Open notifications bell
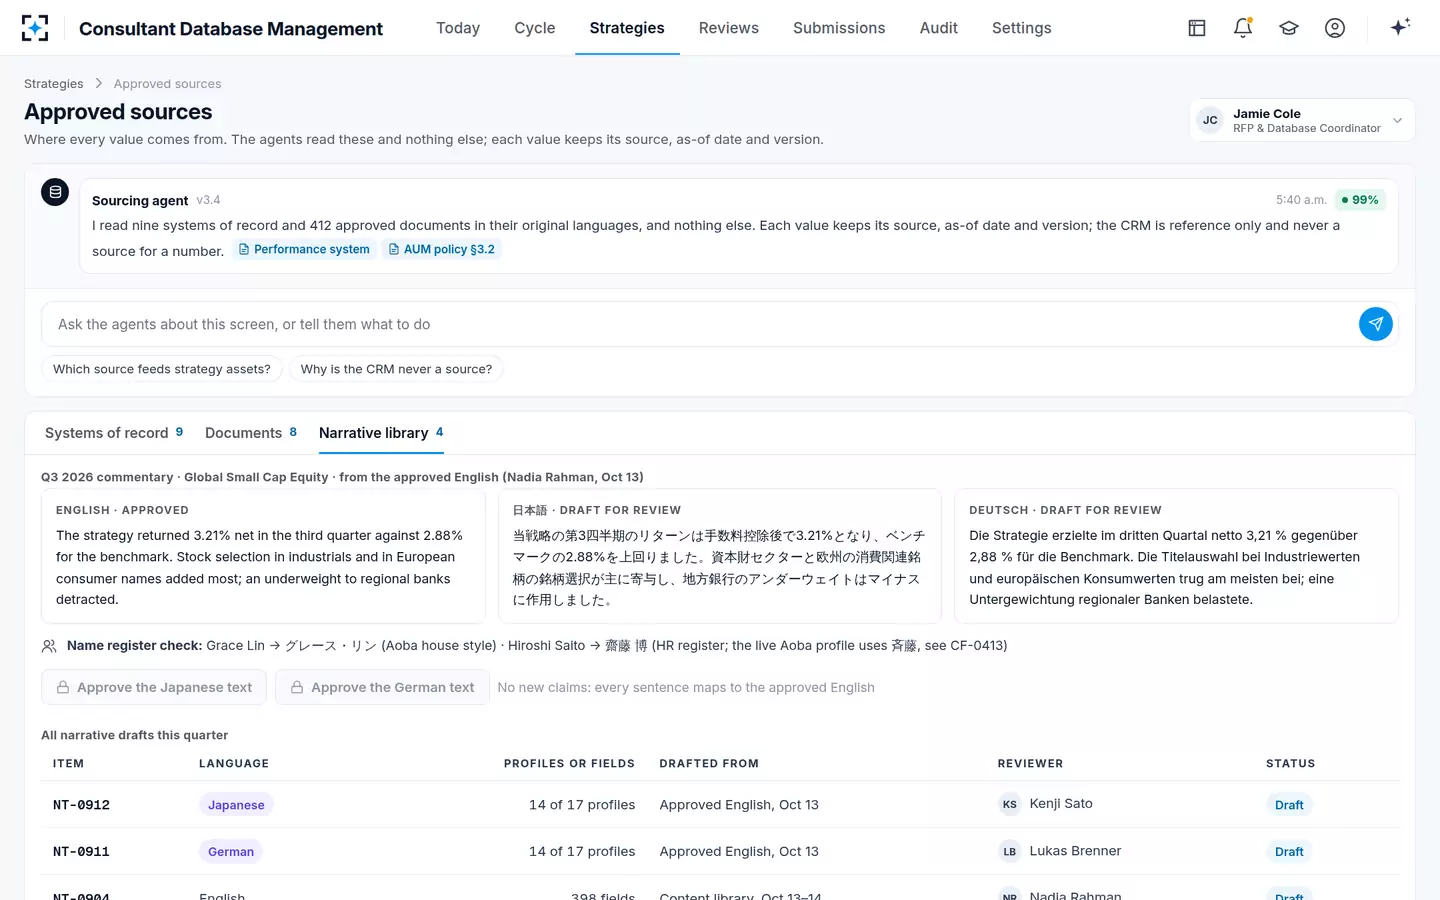The image size is (1440, 900). tap(1243, 28)
